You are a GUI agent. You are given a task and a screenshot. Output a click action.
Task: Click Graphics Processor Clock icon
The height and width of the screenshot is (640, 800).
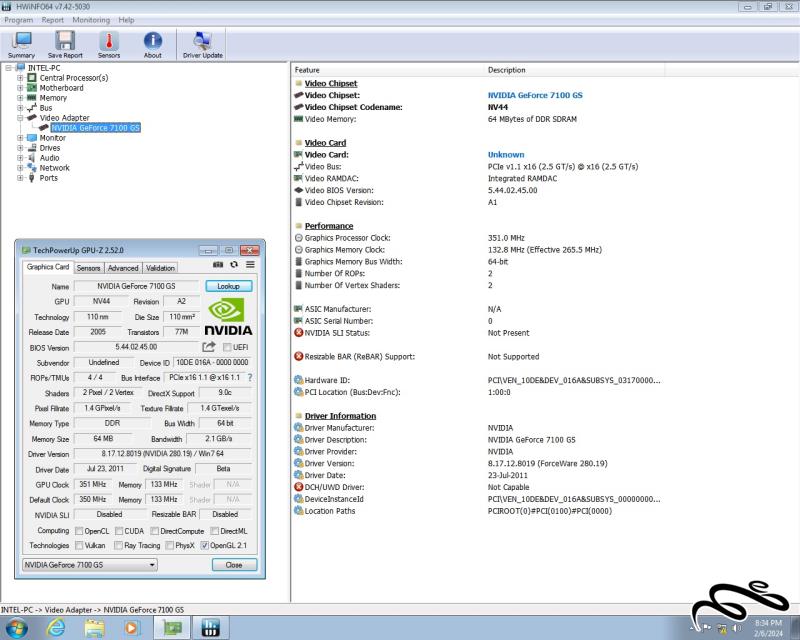(x=298, y=238)
